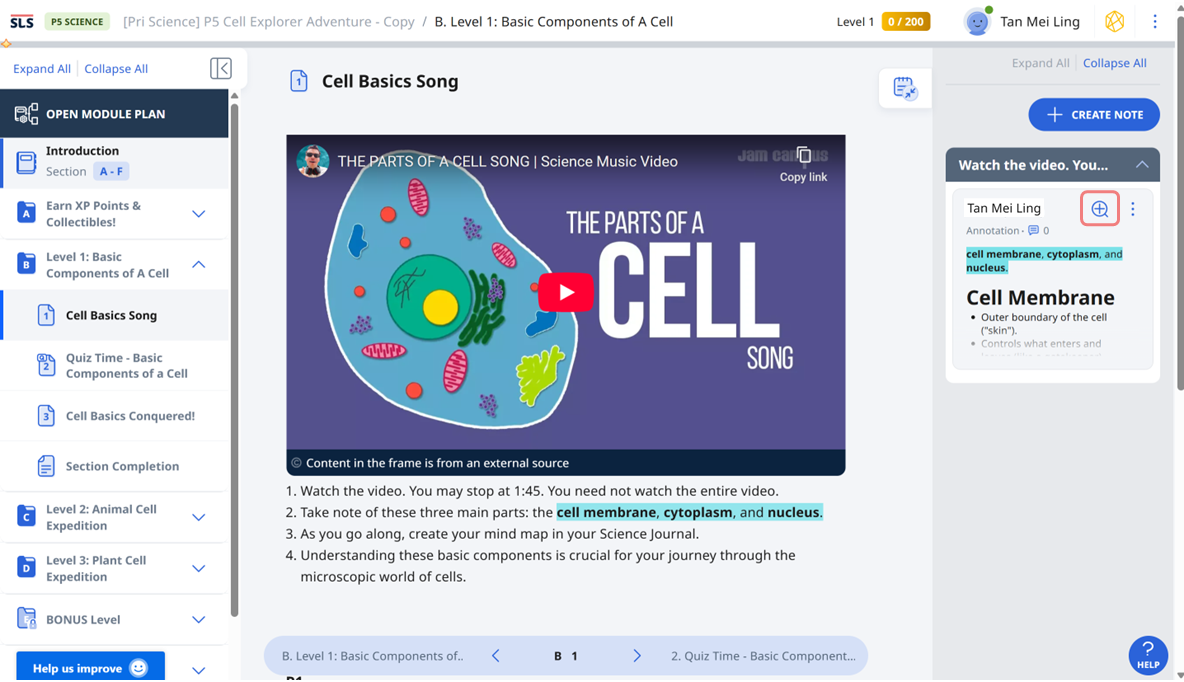Viewport: 1184px width, 682px height.
Task: Click Expand All link in sidebar
Action: coord(41,69)
